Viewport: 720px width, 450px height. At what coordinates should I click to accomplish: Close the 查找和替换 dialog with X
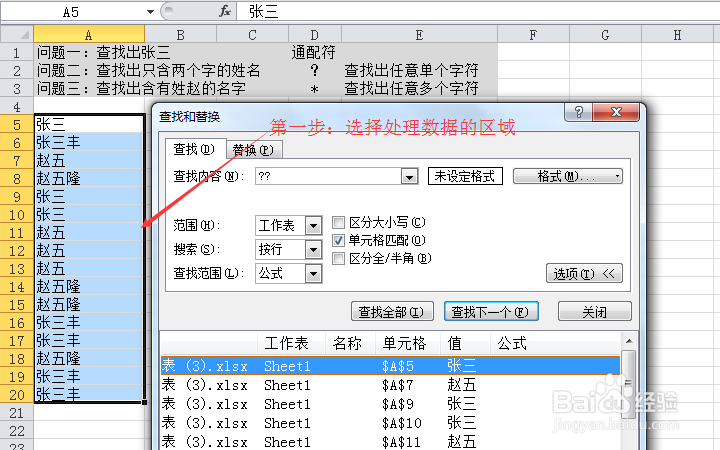tap(616, 112)
